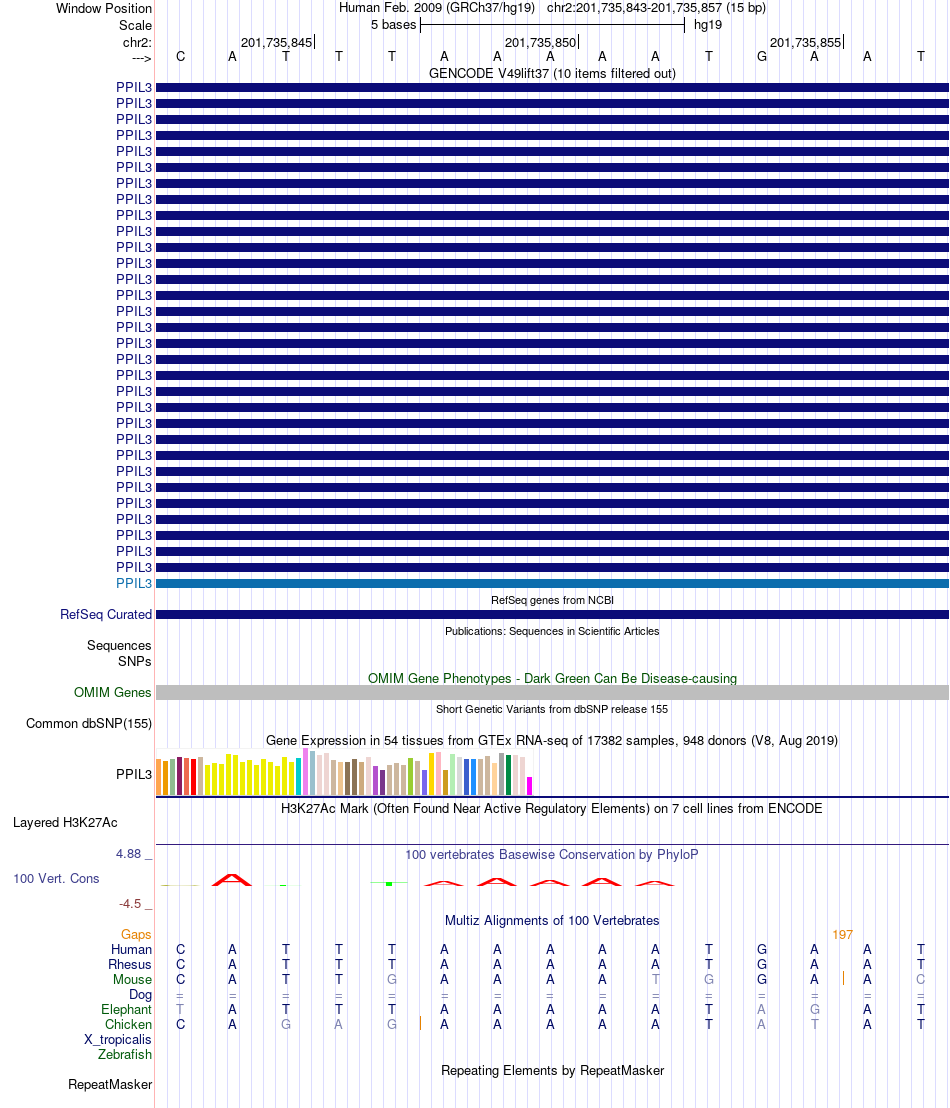Image resolution: width=950 pixels, height=1108 pixels.
Task: Click the orange insertion mark in Chicken row
Action: (420, 1023)
